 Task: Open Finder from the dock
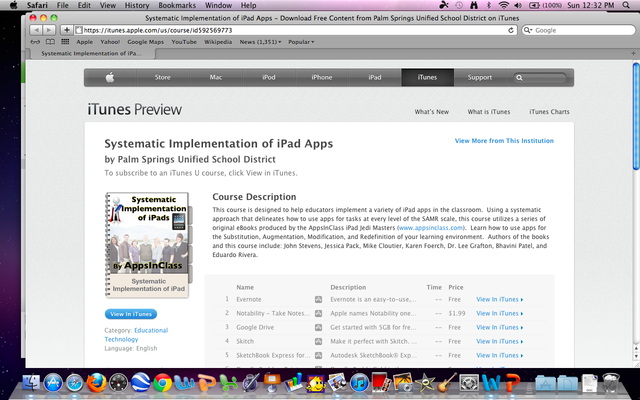pos(31,383)
